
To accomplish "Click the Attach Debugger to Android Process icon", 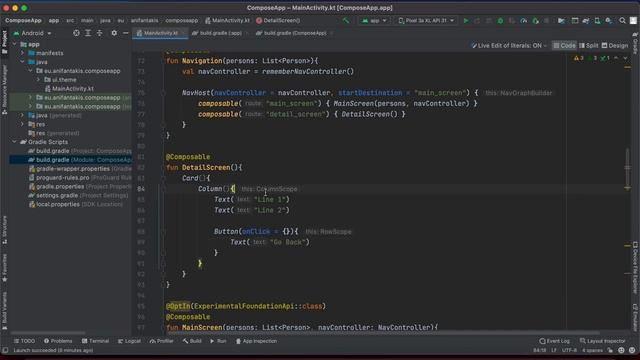I will click(x=535, y=20).
